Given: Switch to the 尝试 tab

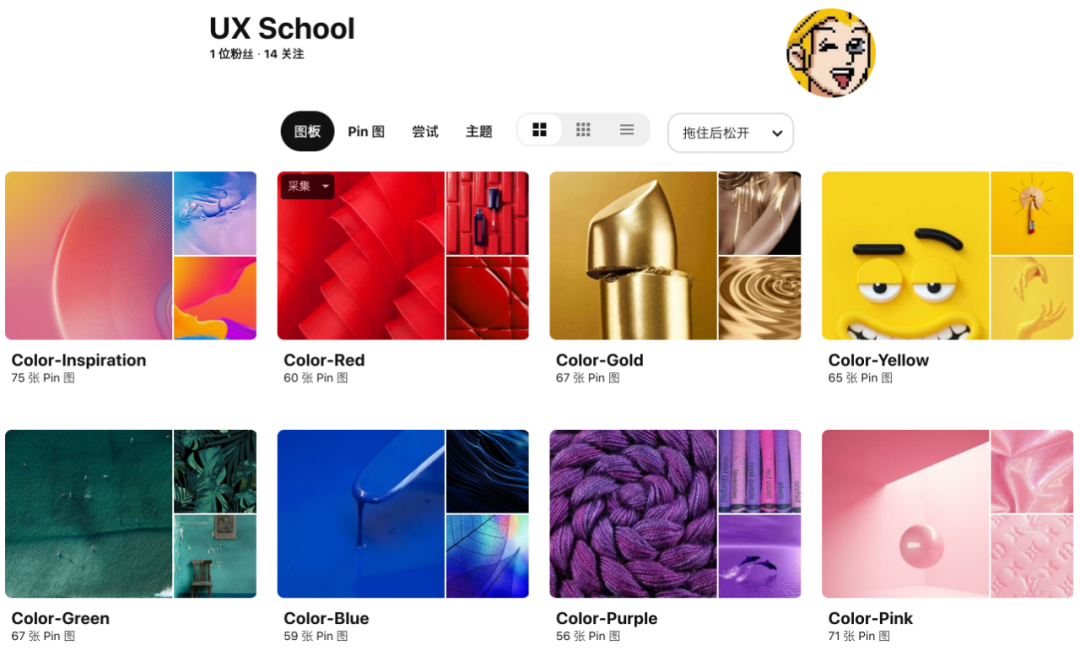Looking at the screenshot, I should (x=425, y=132).
